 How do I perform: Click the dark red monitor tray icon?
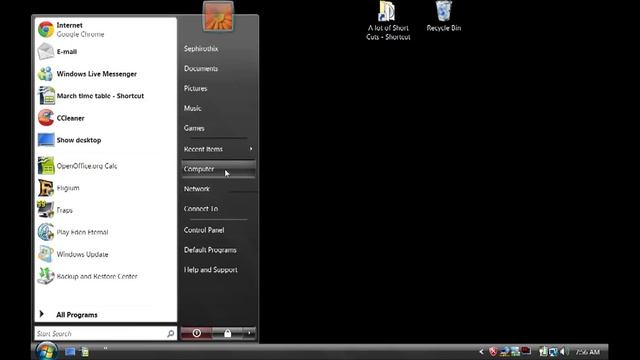(526, 351)
